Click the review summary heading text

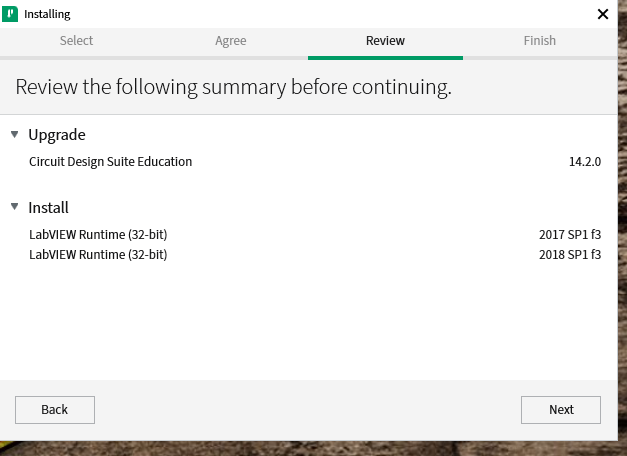click(234, 87)
